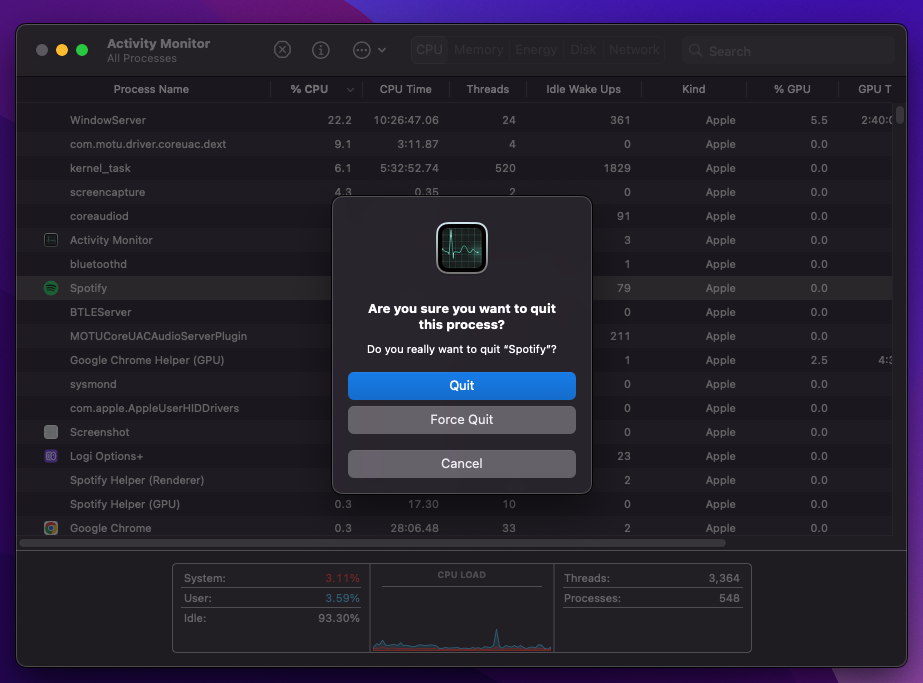Viewport: 923px width, 683px height.
Task: Click the vertical scrollbar of the process list
Action: pos(899,114)
